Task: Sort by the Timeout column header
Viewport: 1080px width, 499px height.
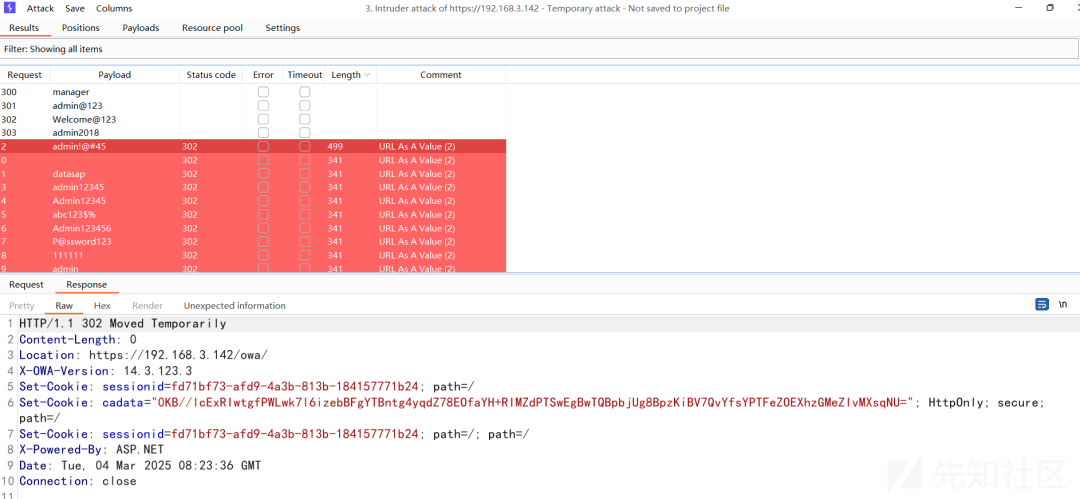Action: pyautogui.click(x=304, y=74)
